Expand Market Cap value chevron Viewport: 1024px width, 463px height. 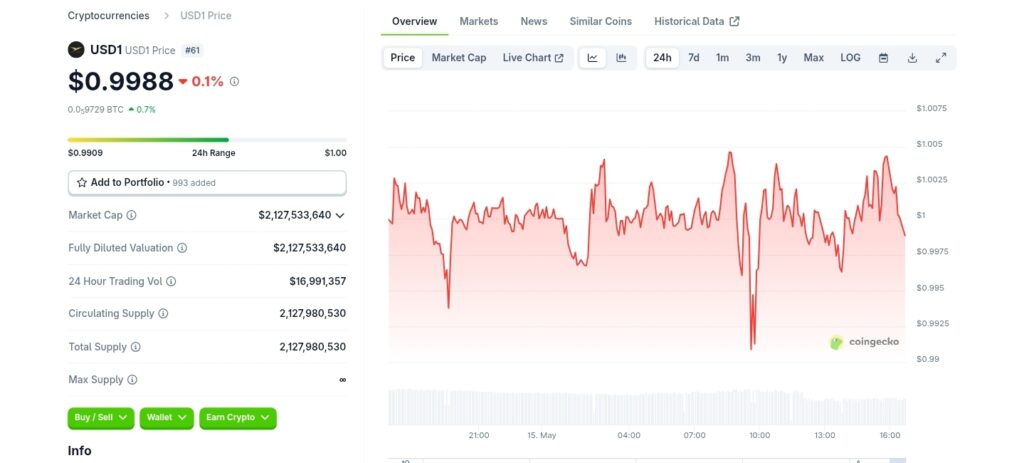click(x=340, y=216)
